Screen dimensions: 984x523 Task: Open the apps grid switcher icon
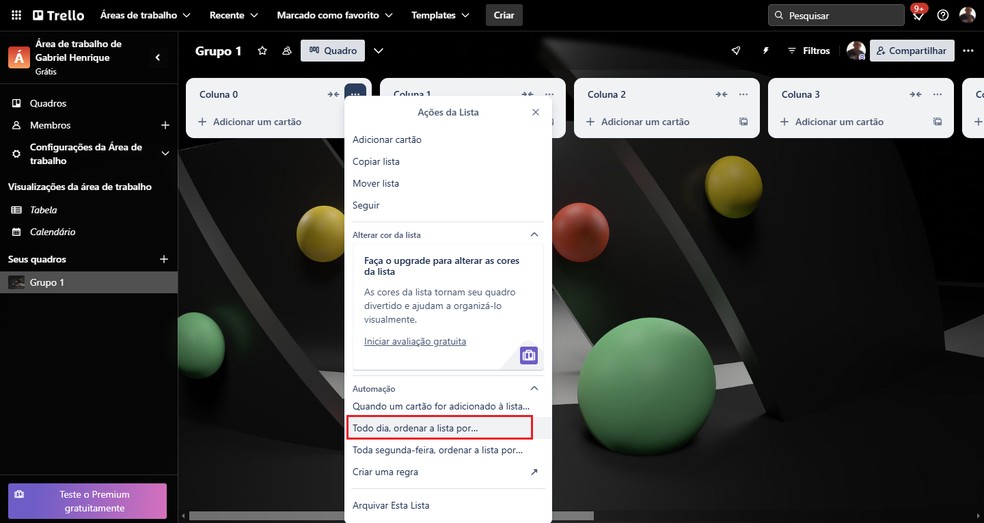click(16, 15)
